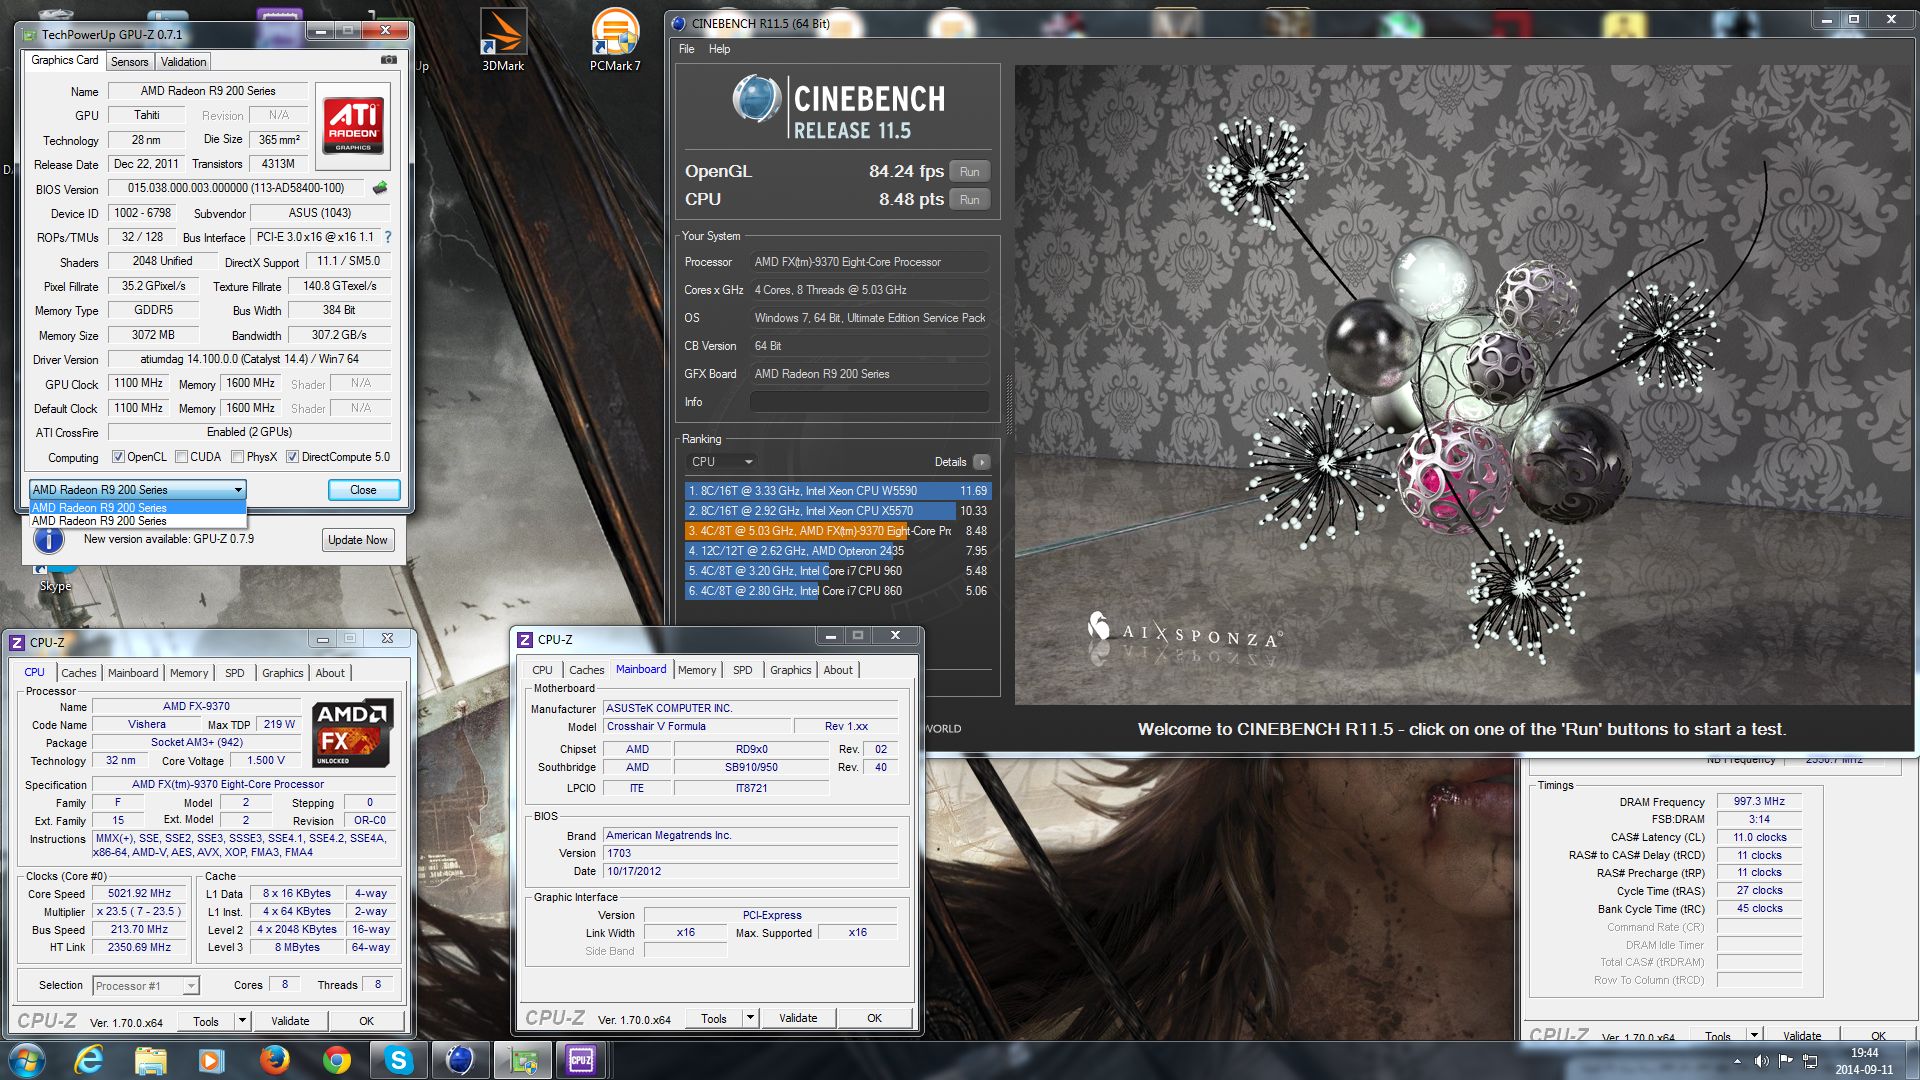This screenshot has width=1920, height=1080.
Task: Launch Firefox from the taskbar
Action: [274, 1060]
